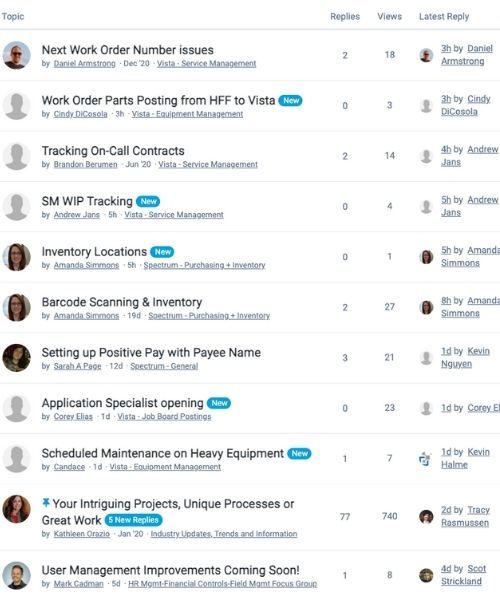The height and width of the screenshot is (600, 500).
Task: Click the "5 New Replies" badge
Action: click(133, 520)
